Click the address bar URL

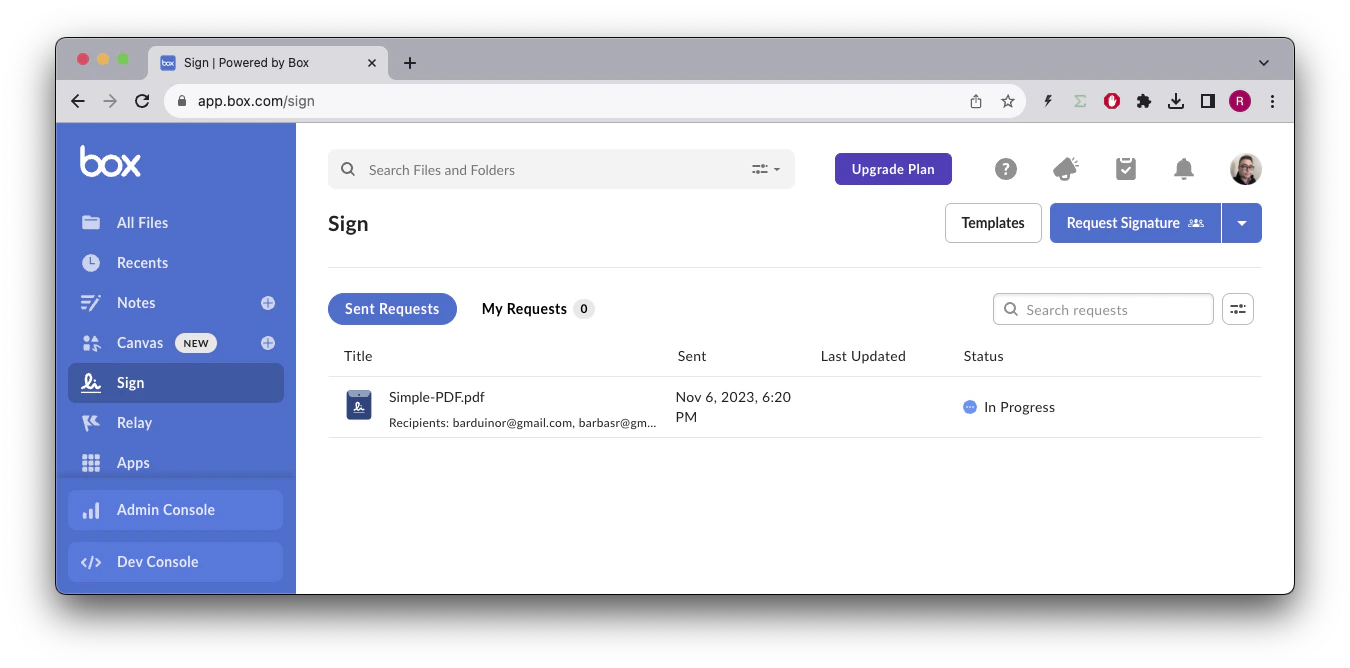coord(256,101)
